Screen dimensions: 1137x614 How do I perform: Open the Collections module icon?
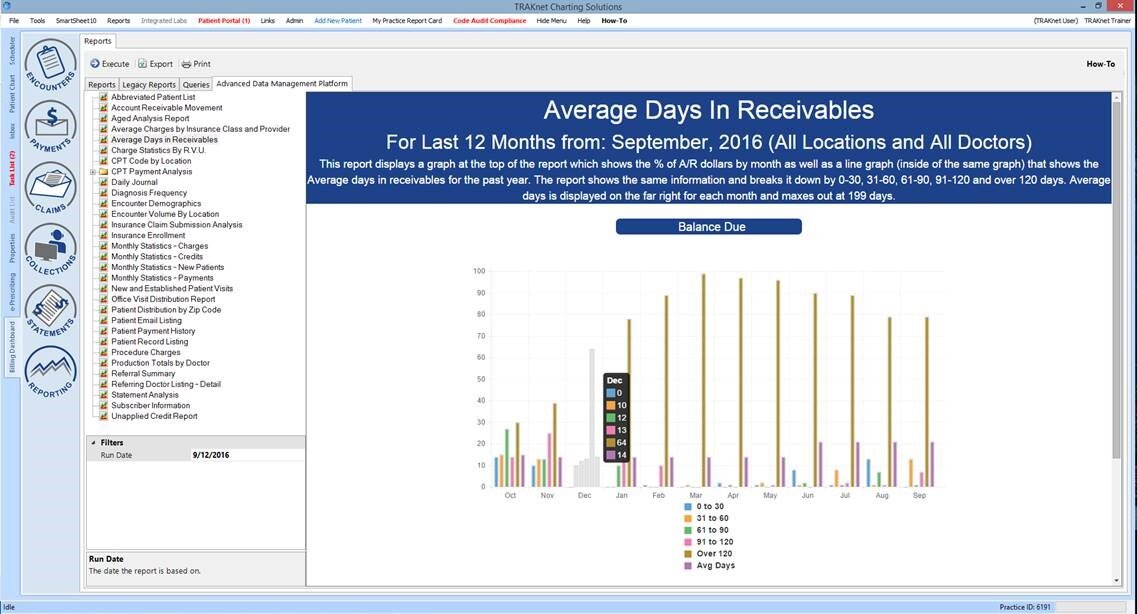point(50,248)
